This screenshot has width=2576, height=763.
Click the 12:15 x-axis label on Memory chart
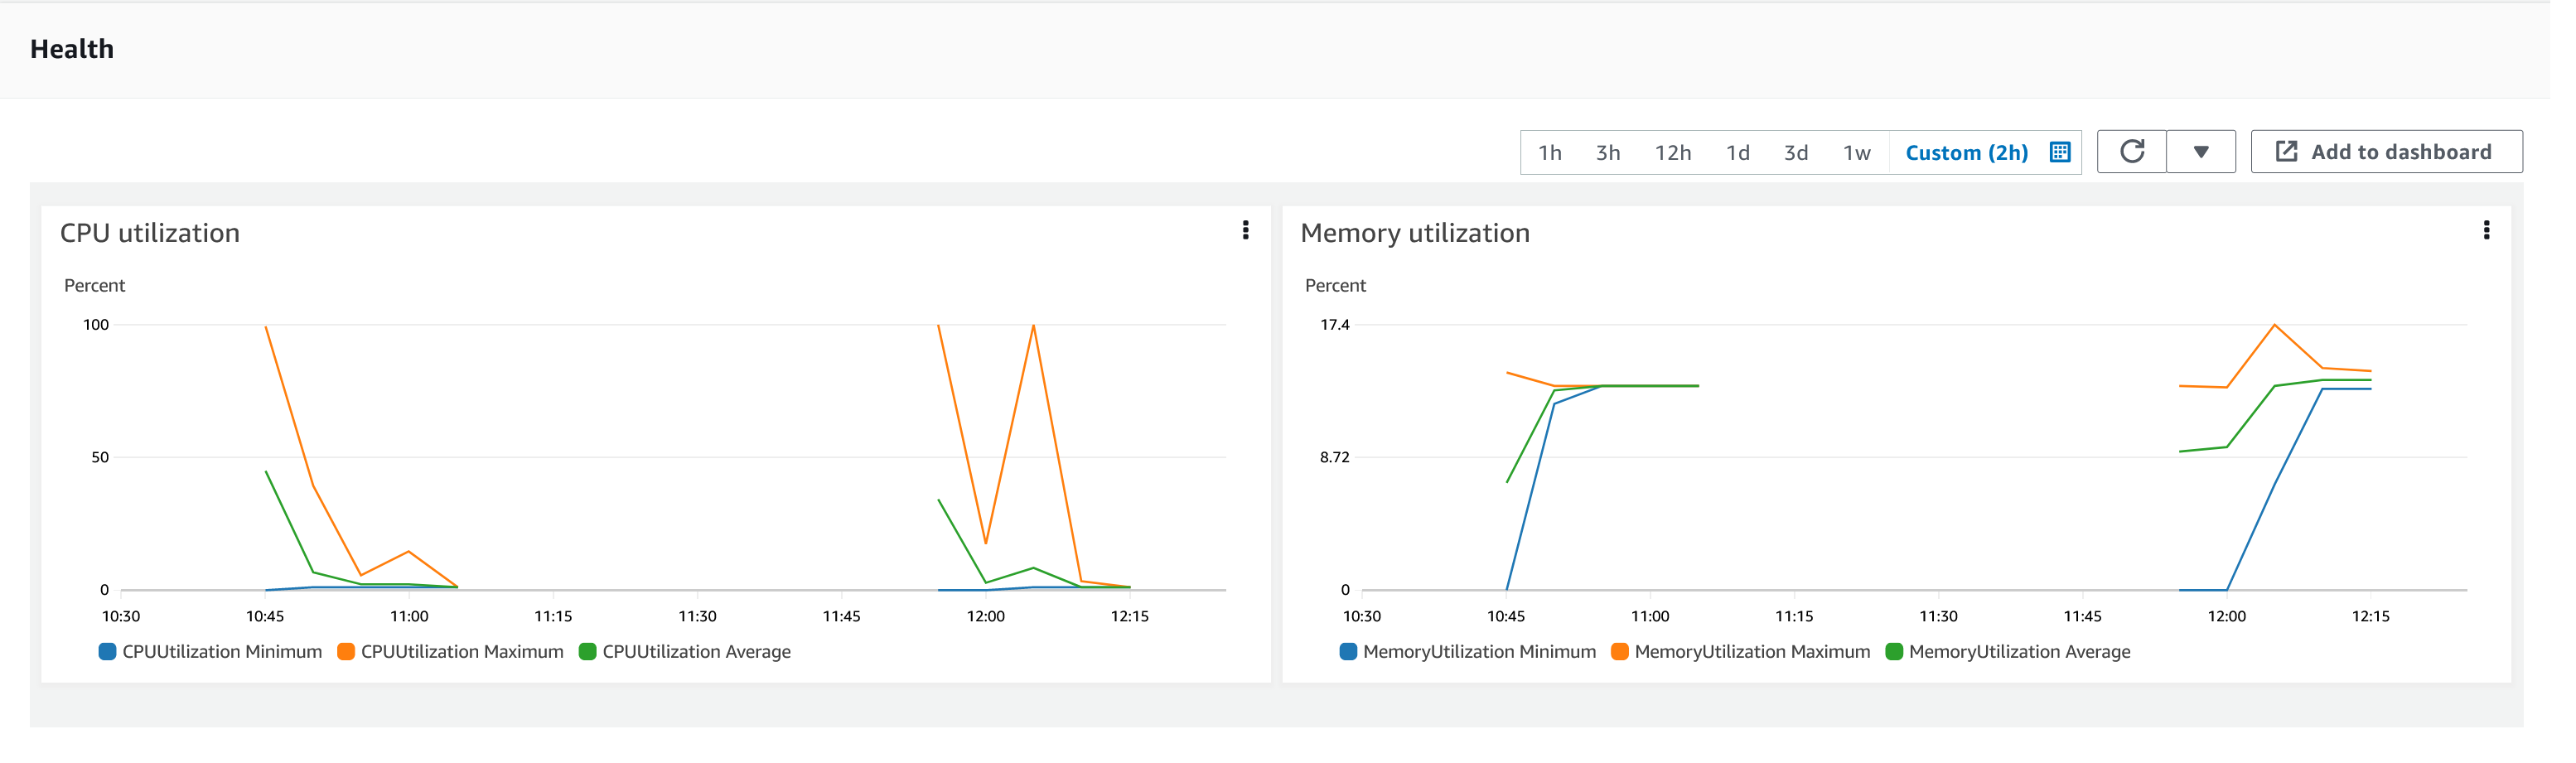pyautogui.click(x=2394, y=622)
